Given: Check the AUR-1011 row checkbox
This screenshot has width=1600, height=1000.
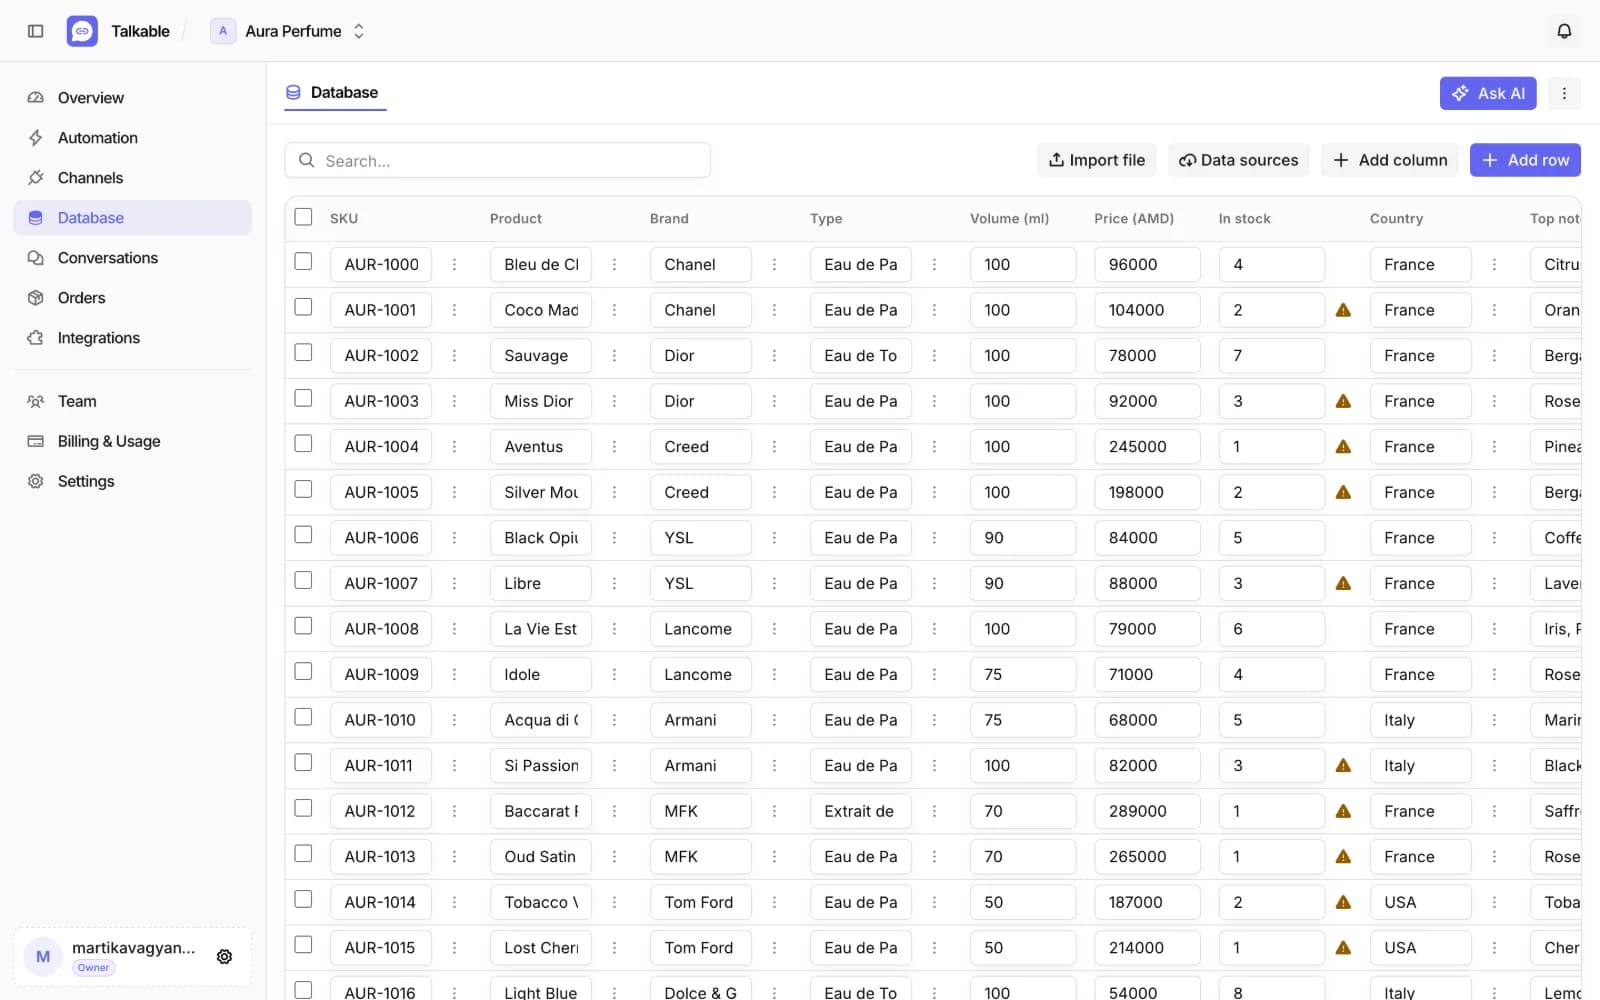Looking at the screenshot, I should click(x=303, y=762).
